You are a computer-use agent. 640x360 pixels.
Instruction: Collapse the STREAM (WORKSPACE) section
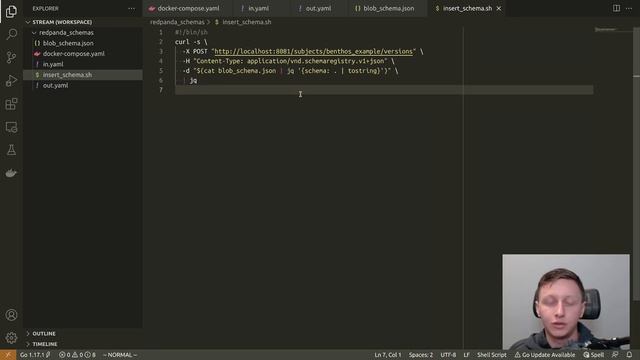[62, 22]
